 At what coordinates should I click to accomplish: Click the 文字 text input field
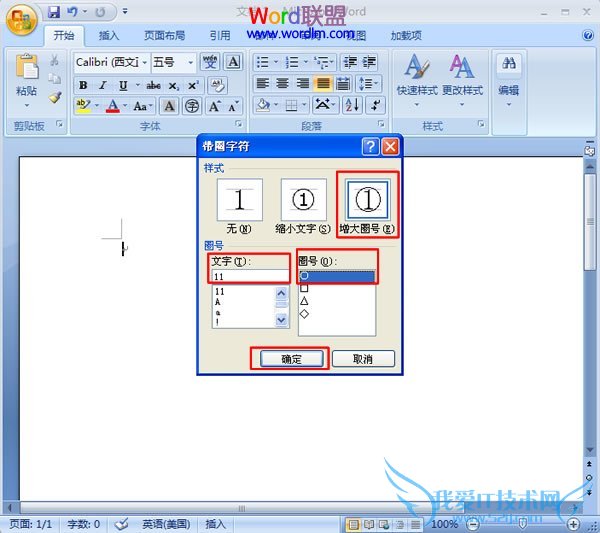(x=250, y=276)
